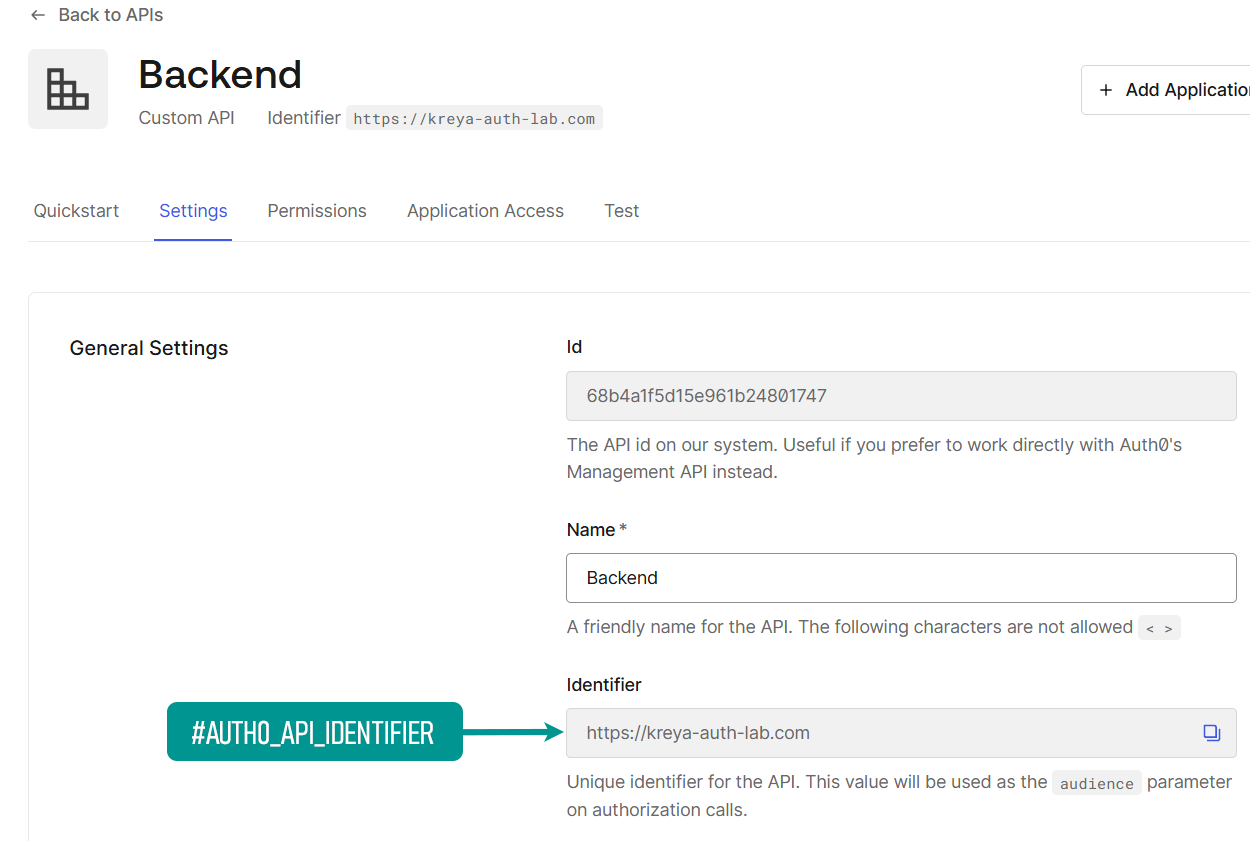Screen dimensions: 1250x841
Task: Click the audience code label
Action: (x=1096, y=784)
